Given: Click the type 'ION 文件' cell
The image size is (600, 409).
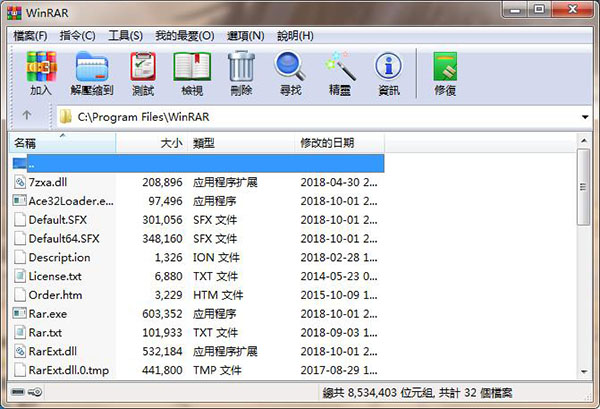Looking at the screenshot, I should click(x=216, y=257).
